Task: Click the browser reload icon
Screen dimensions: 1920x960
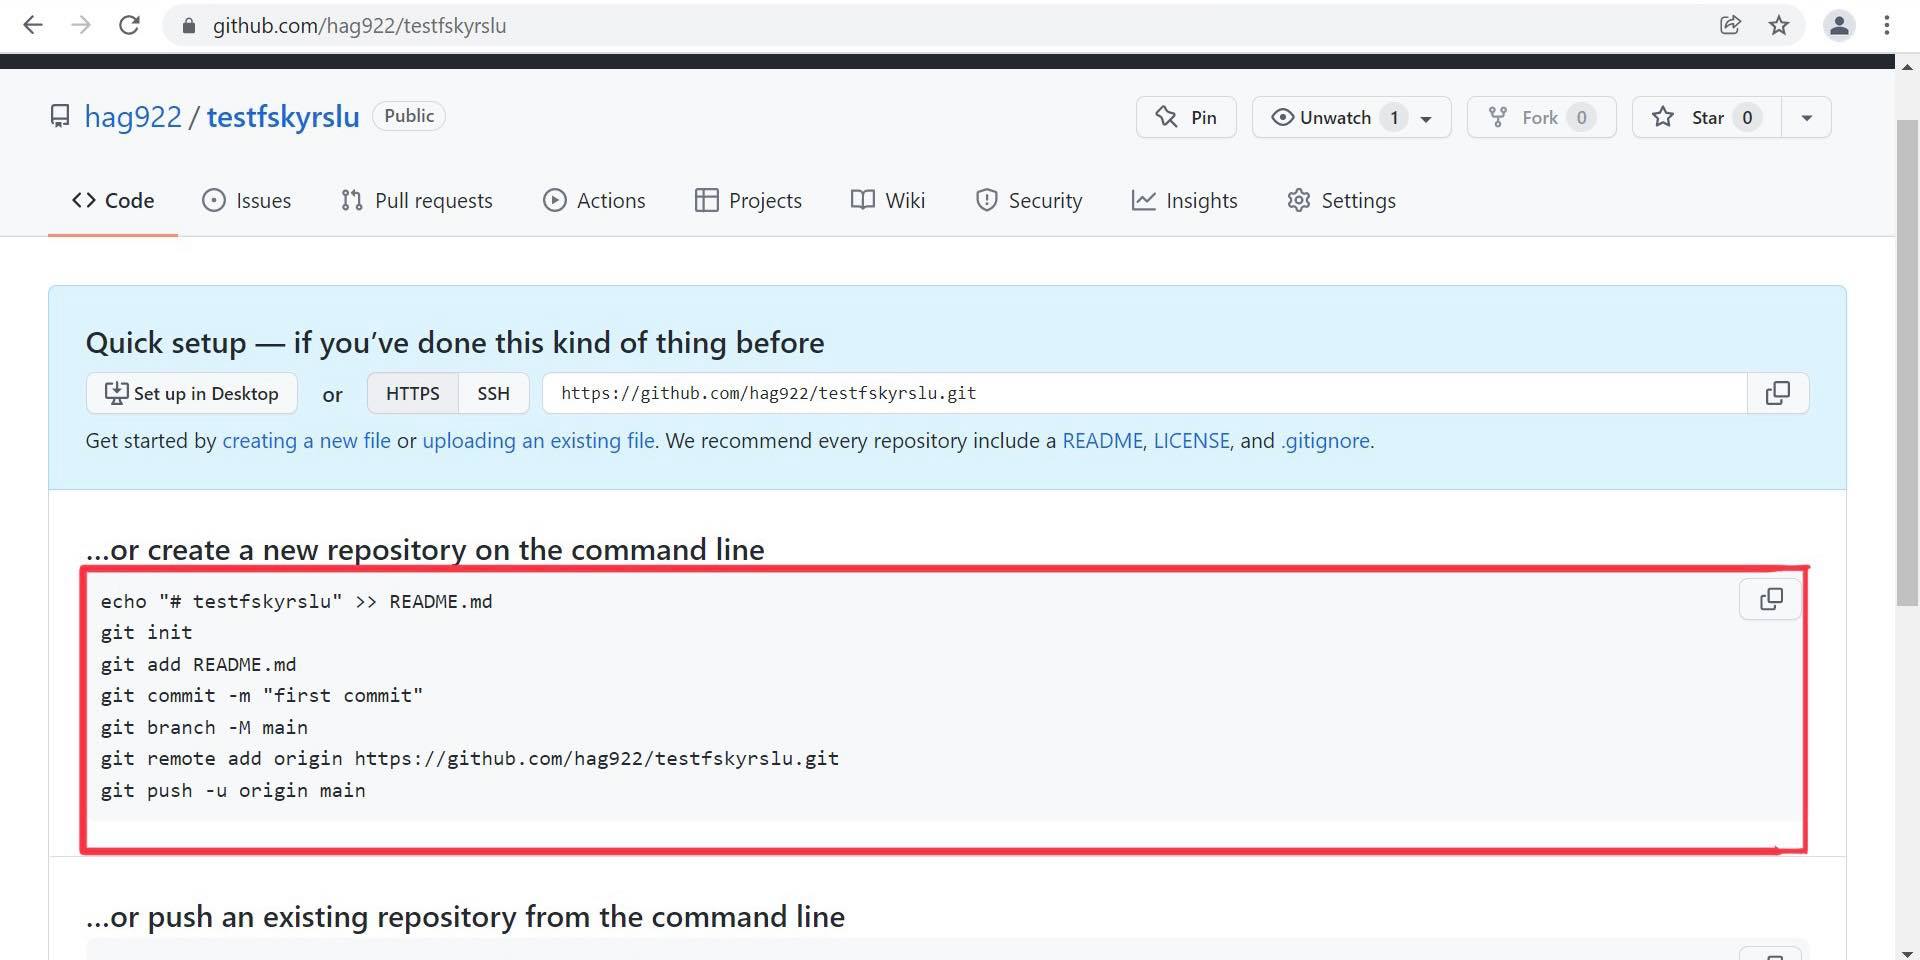Action: coord(129,25)
